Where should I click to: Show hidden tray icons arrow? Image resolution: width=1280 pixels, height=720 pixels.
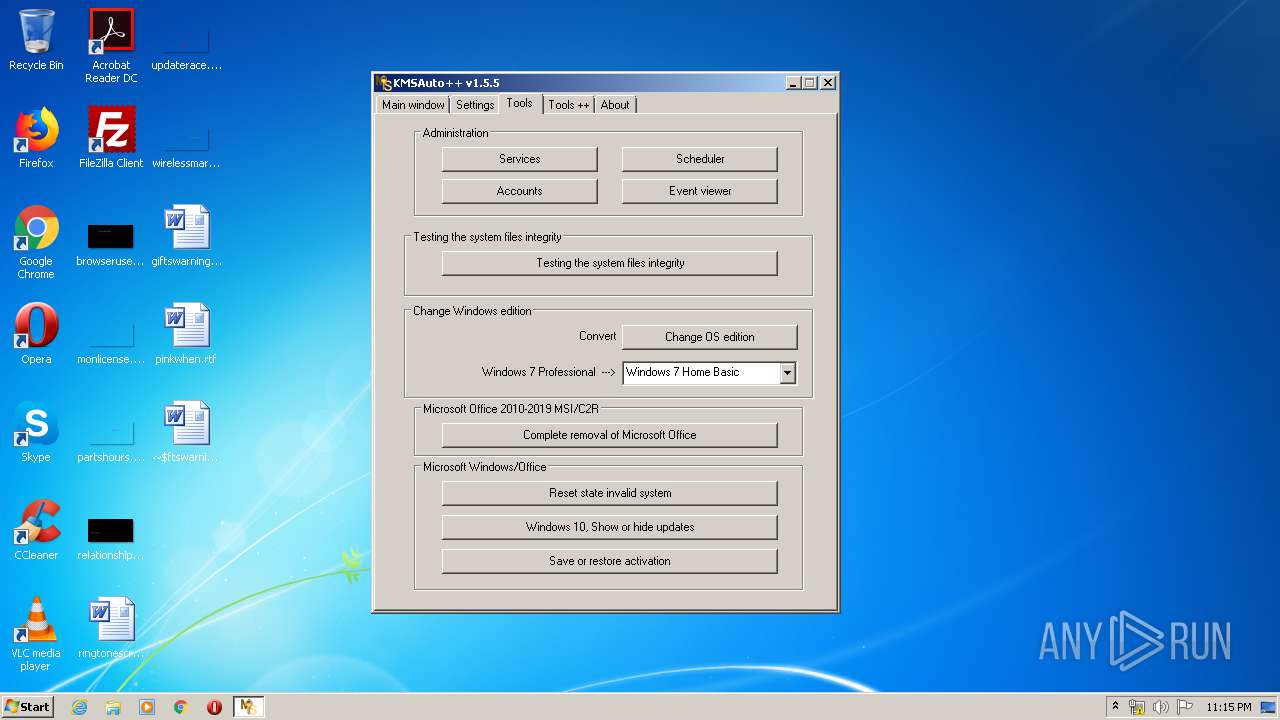(x=1115, y=707)
